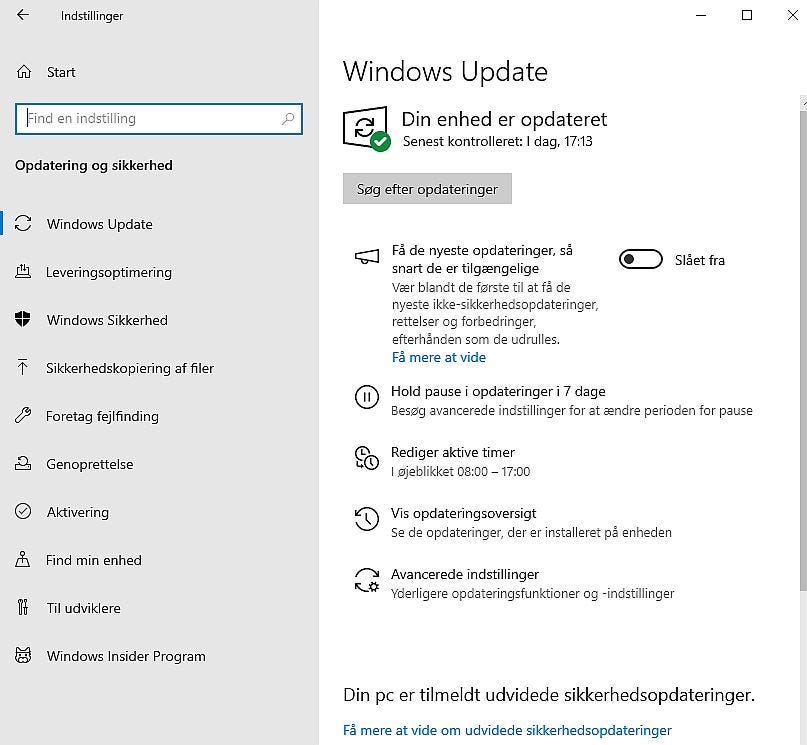Screen dimensions: 807x745
Task: Click 'Slået fra' toggle label
Action: point(699,260)
